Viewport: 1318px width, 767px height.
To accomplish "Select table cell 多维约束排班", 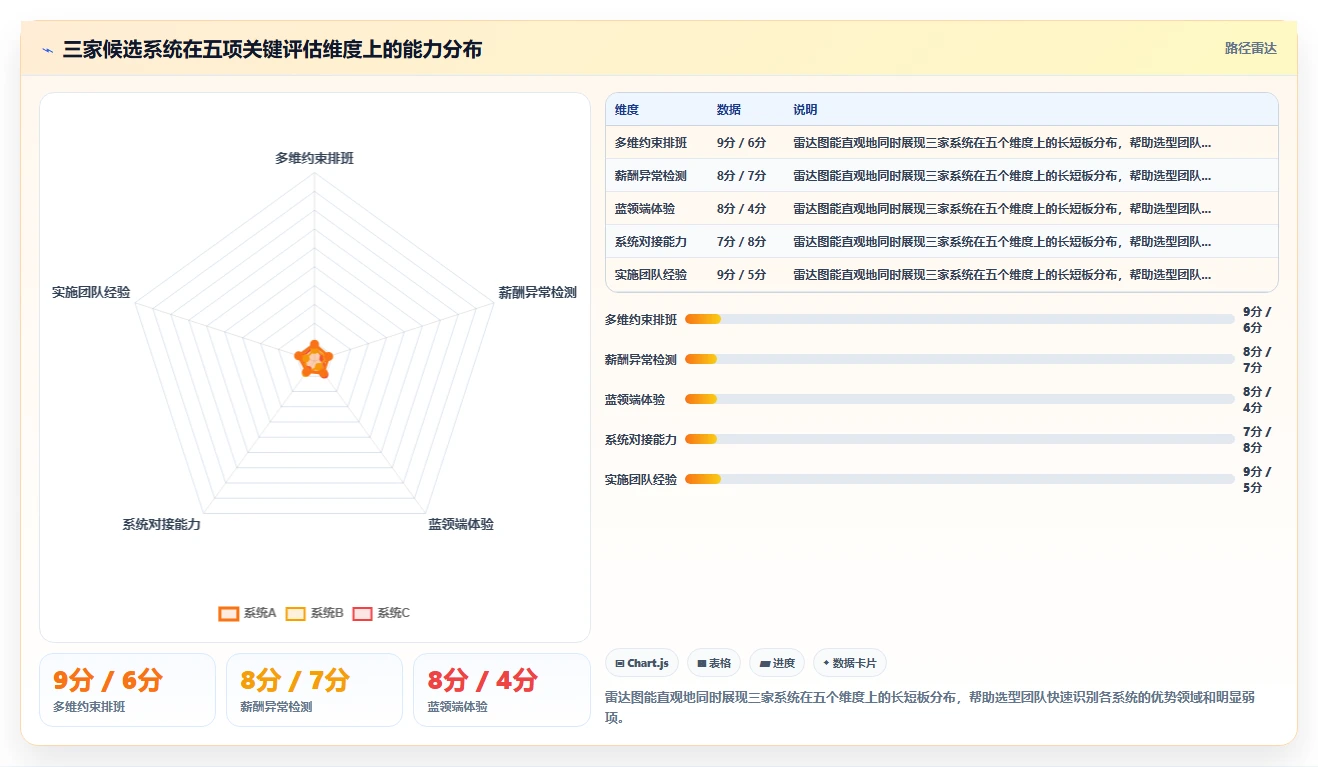I will coord(651,143).
